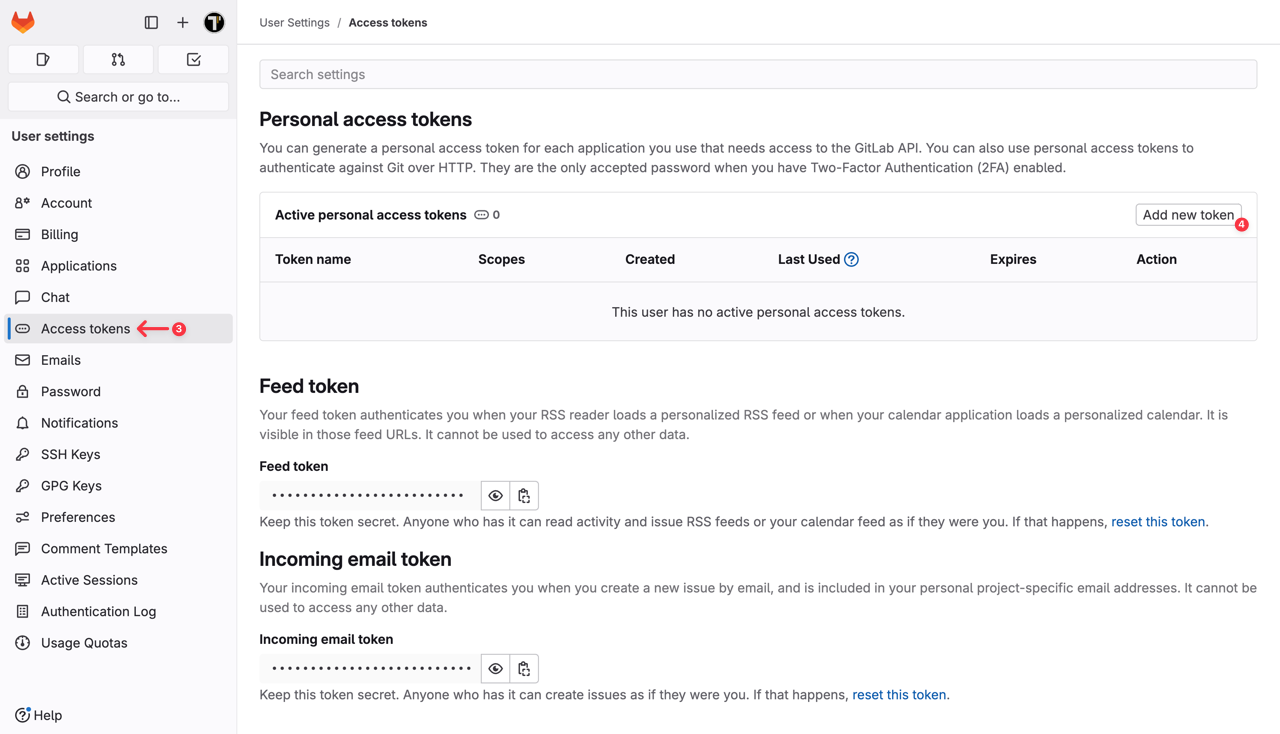Click the help icon next to Last Used
This screenshot has height=734, width=1280.
click(851, 259)
